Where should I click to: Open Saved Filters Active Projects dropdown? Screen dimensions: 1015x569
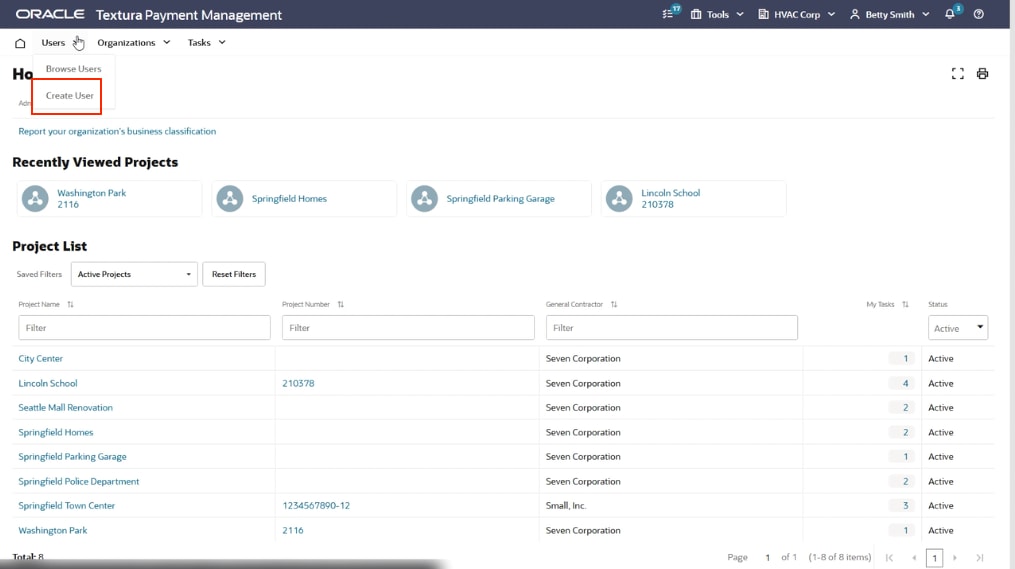click(x=134, y=274)
